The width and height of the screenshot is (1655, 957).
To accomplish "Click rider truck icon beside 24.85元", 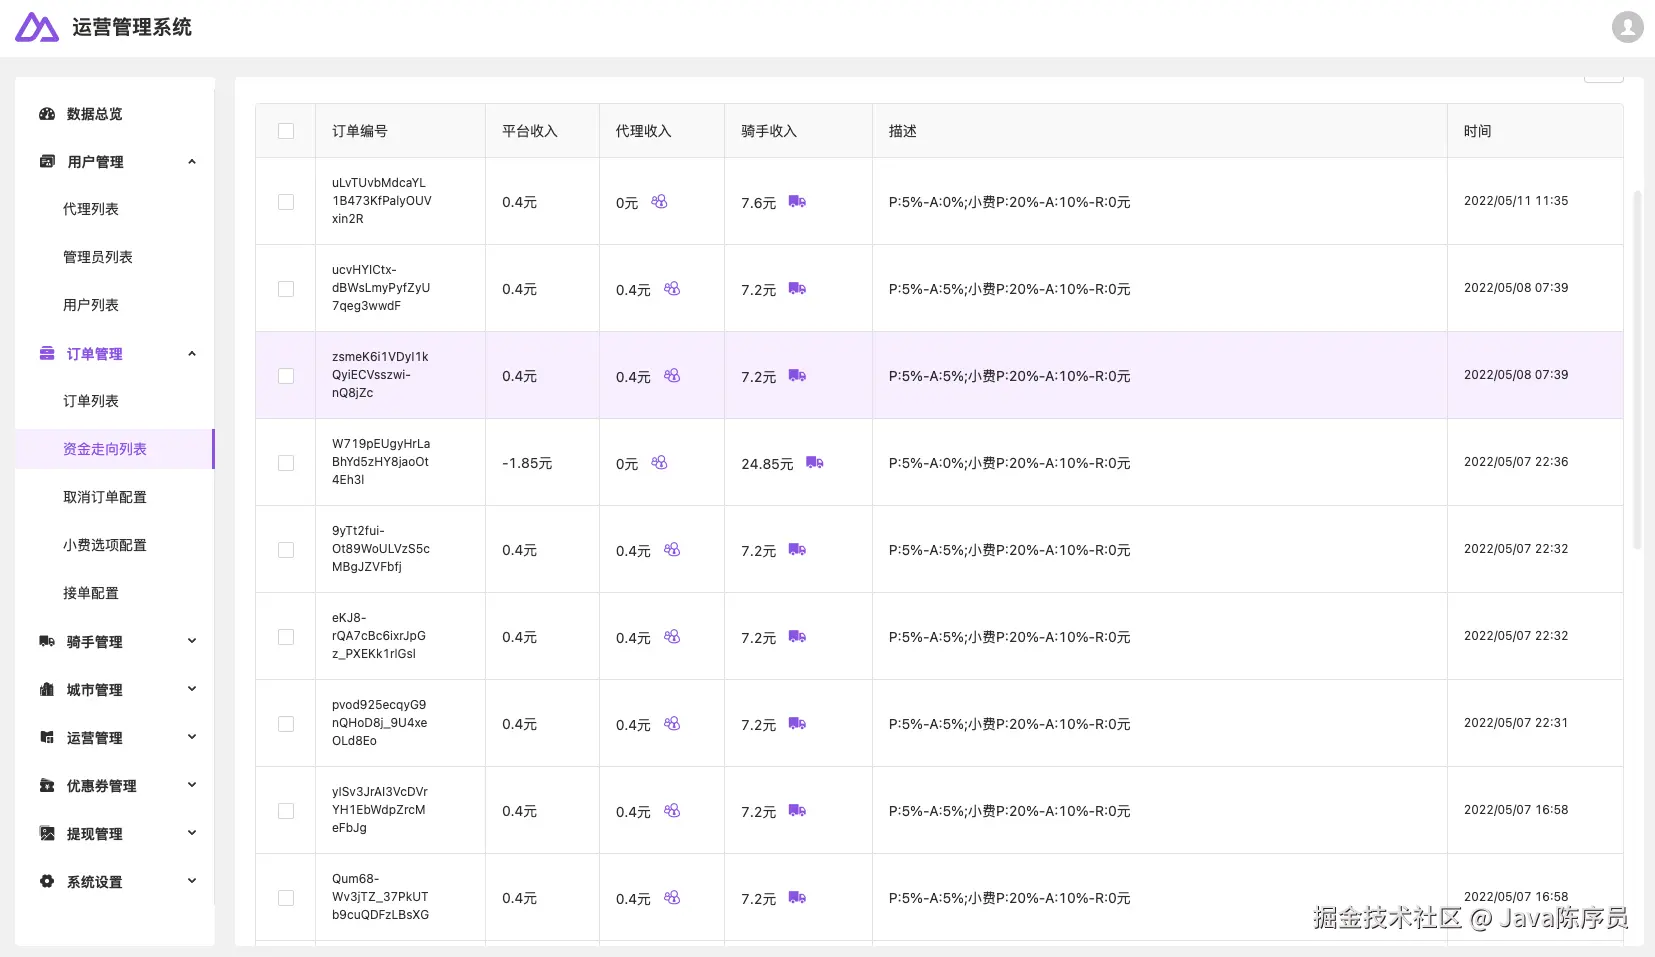I will (815, 463).
